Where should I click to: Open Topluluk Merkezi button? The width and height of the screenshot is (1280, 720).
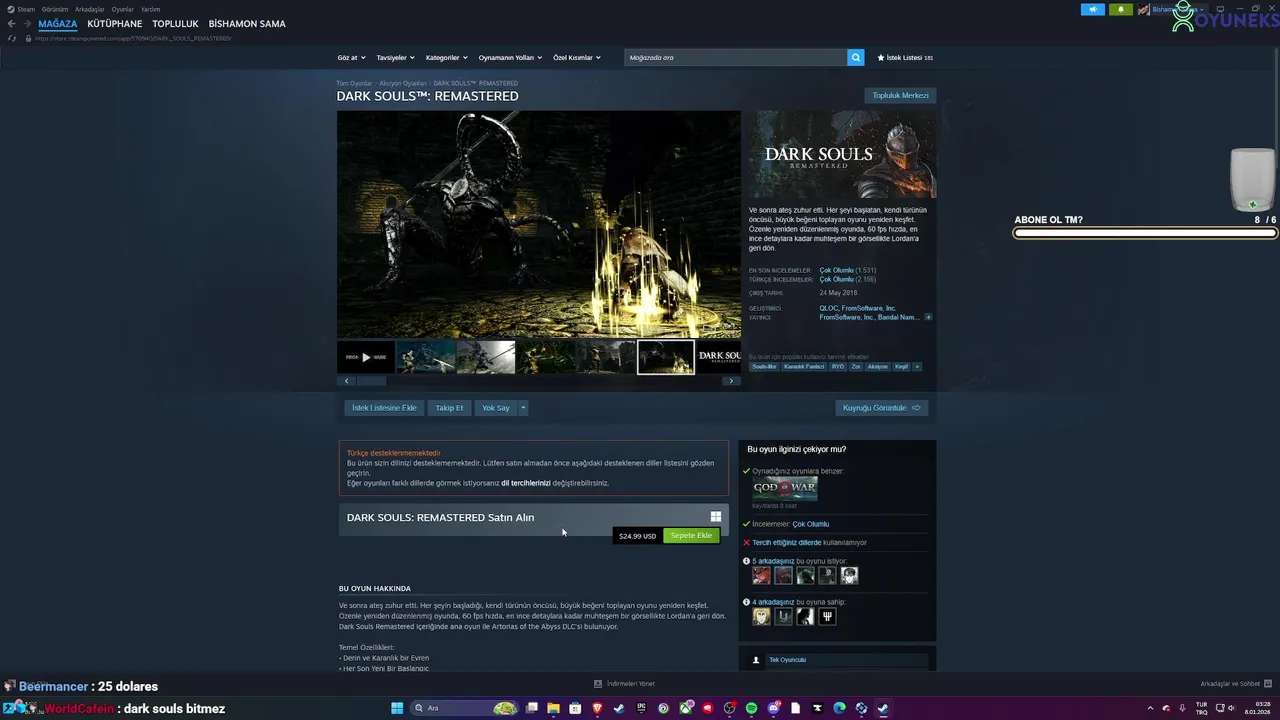point(900,95)
